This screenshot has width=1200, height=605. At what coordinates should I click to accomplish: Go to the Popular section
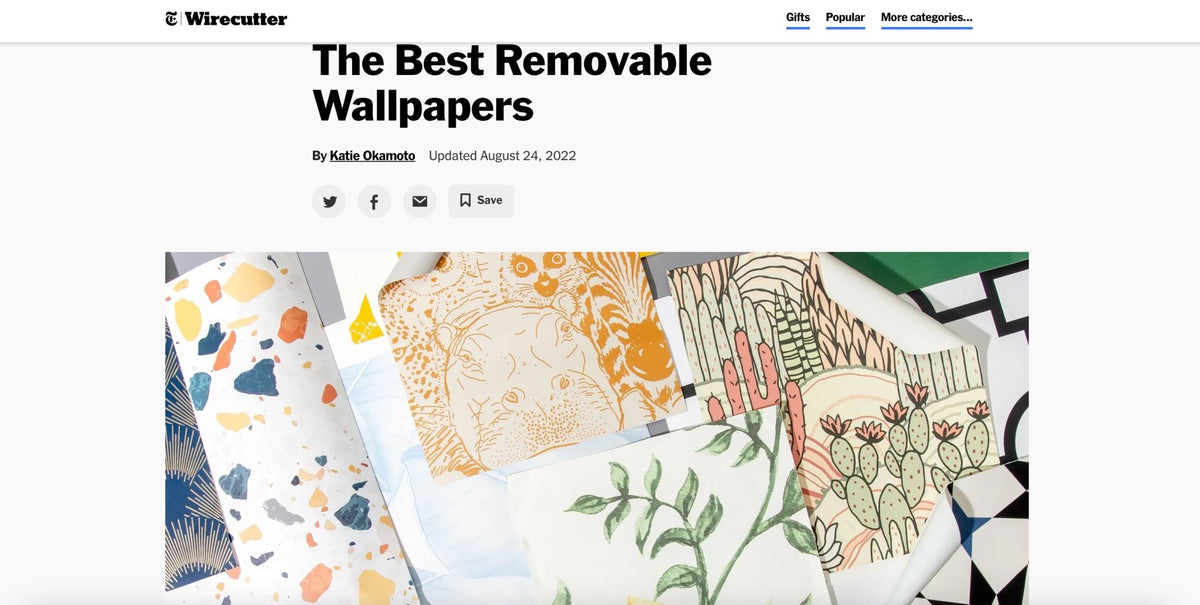click(x=845, y=18)
